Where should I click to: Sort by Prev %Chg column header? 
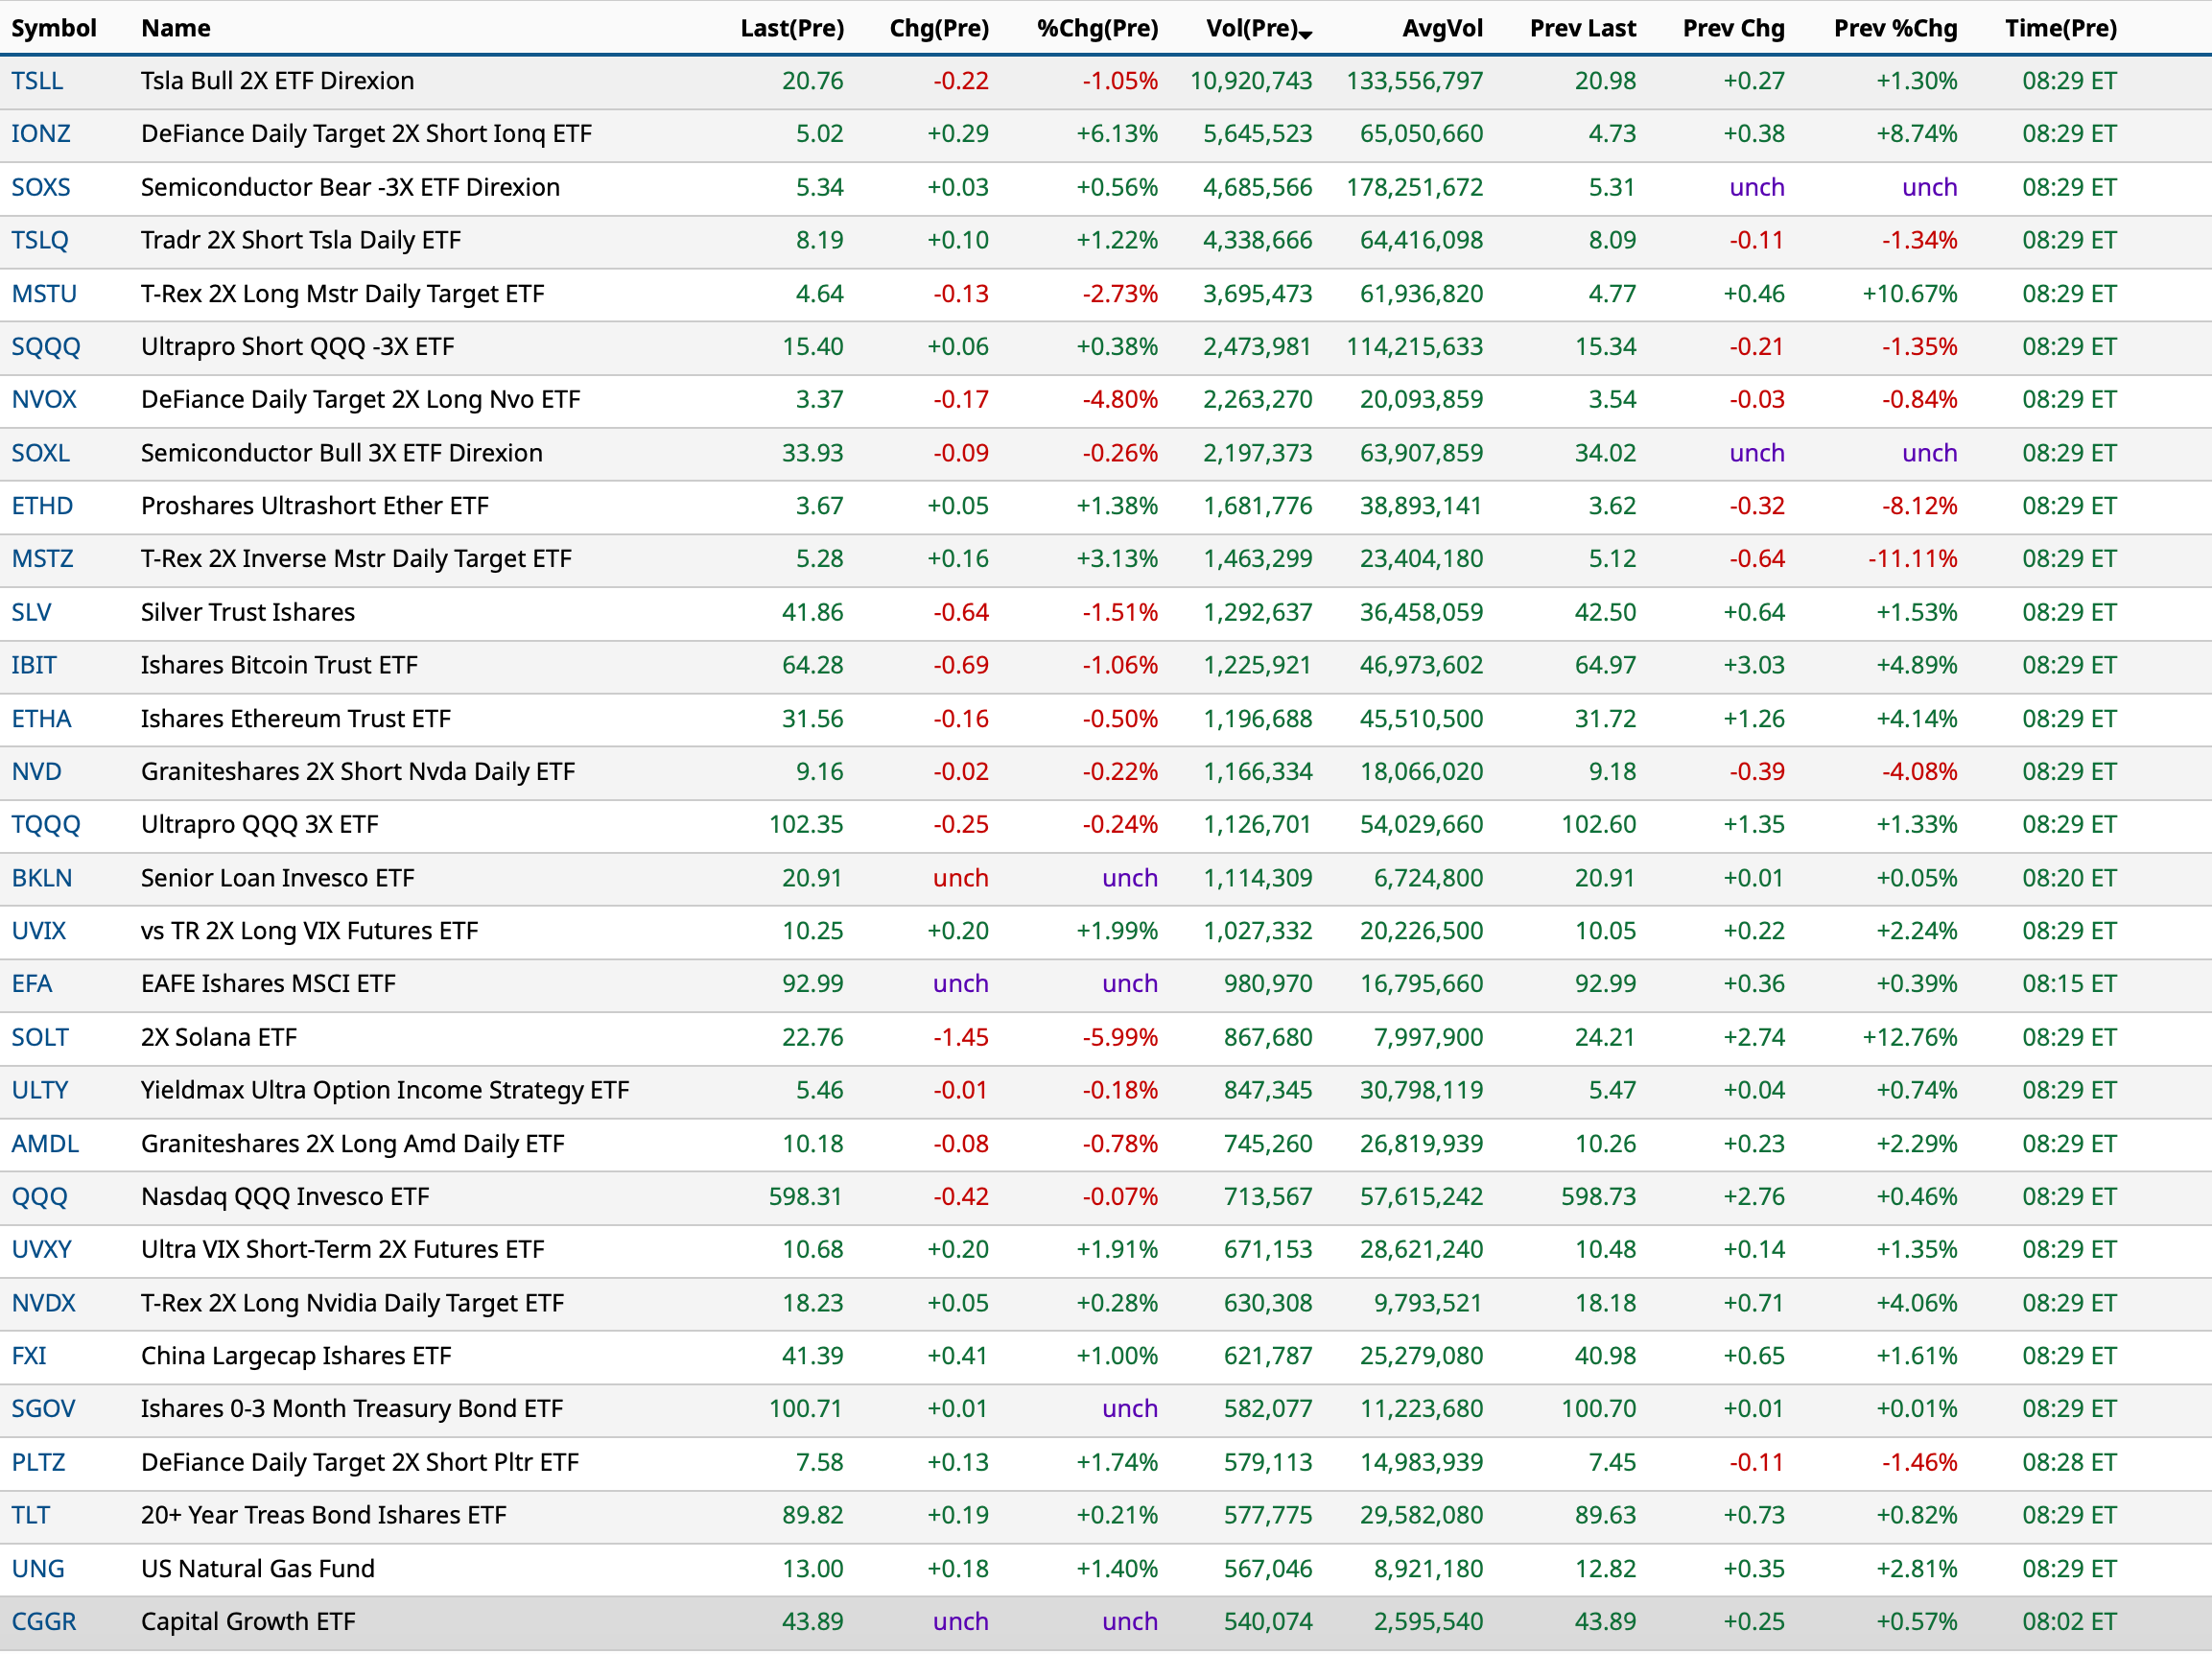[1894, 28]
